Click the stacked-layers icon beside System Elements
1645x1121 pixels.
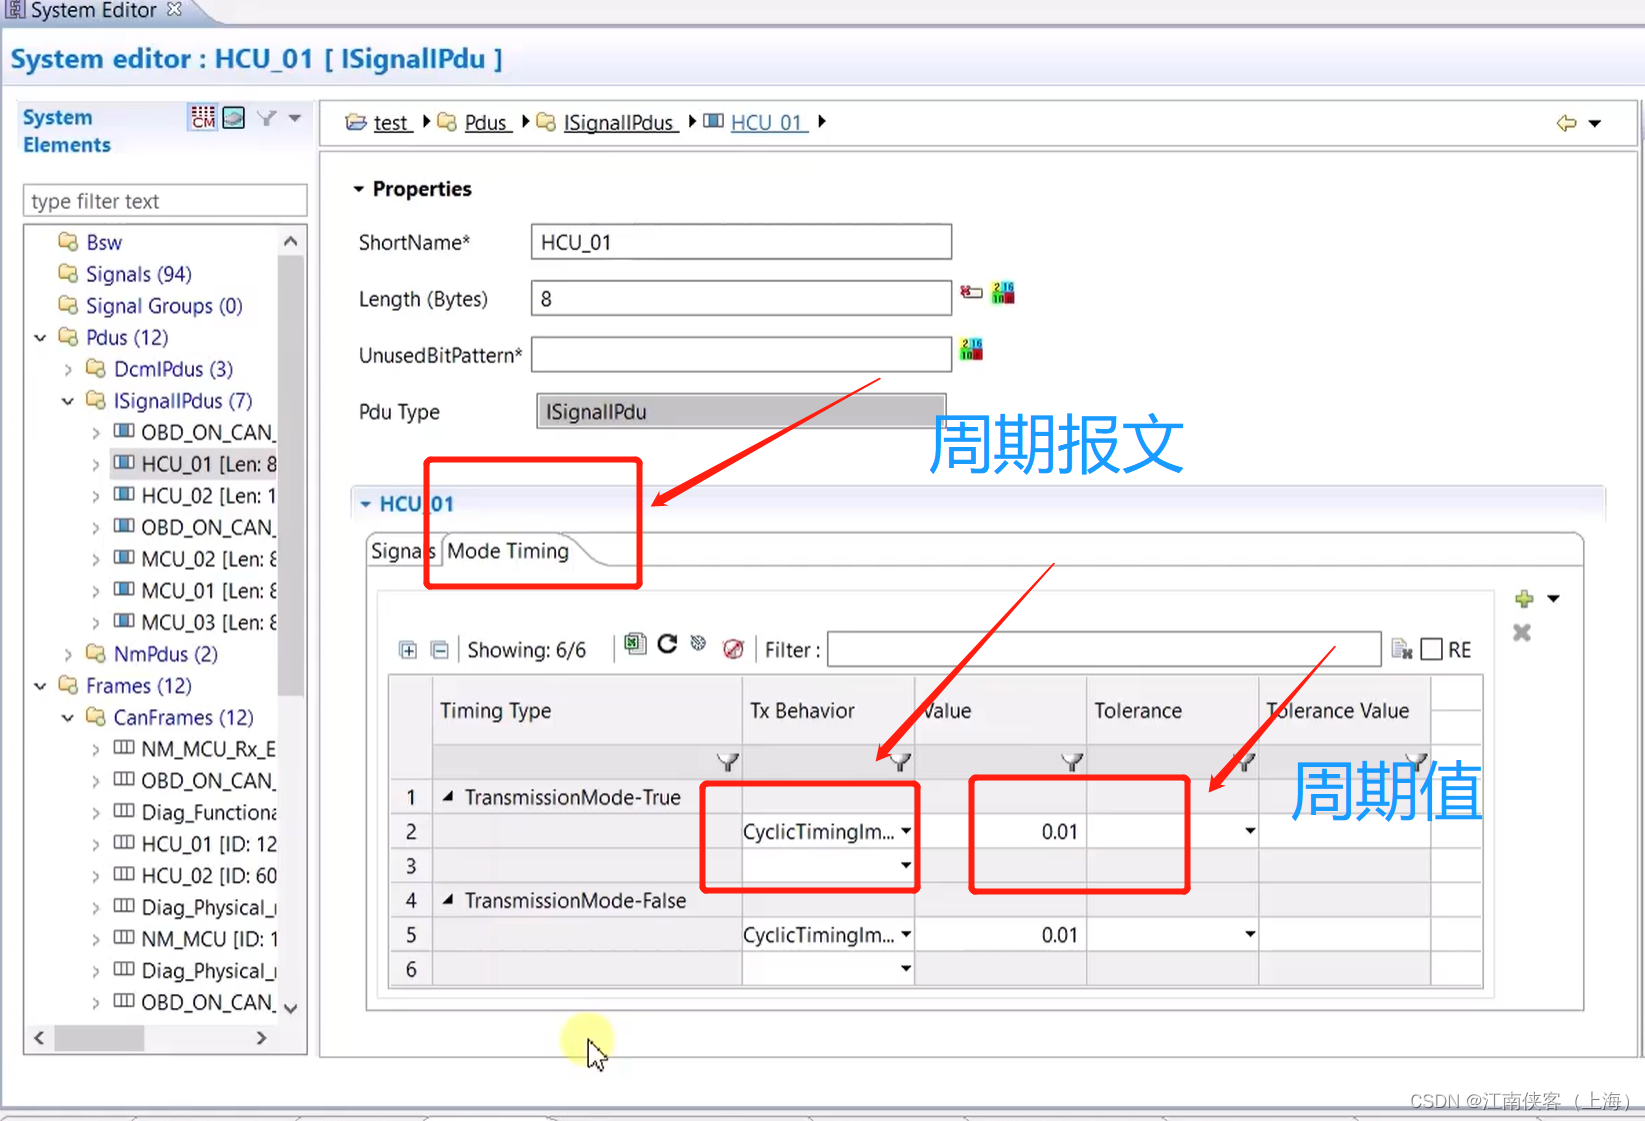point(234,118)
